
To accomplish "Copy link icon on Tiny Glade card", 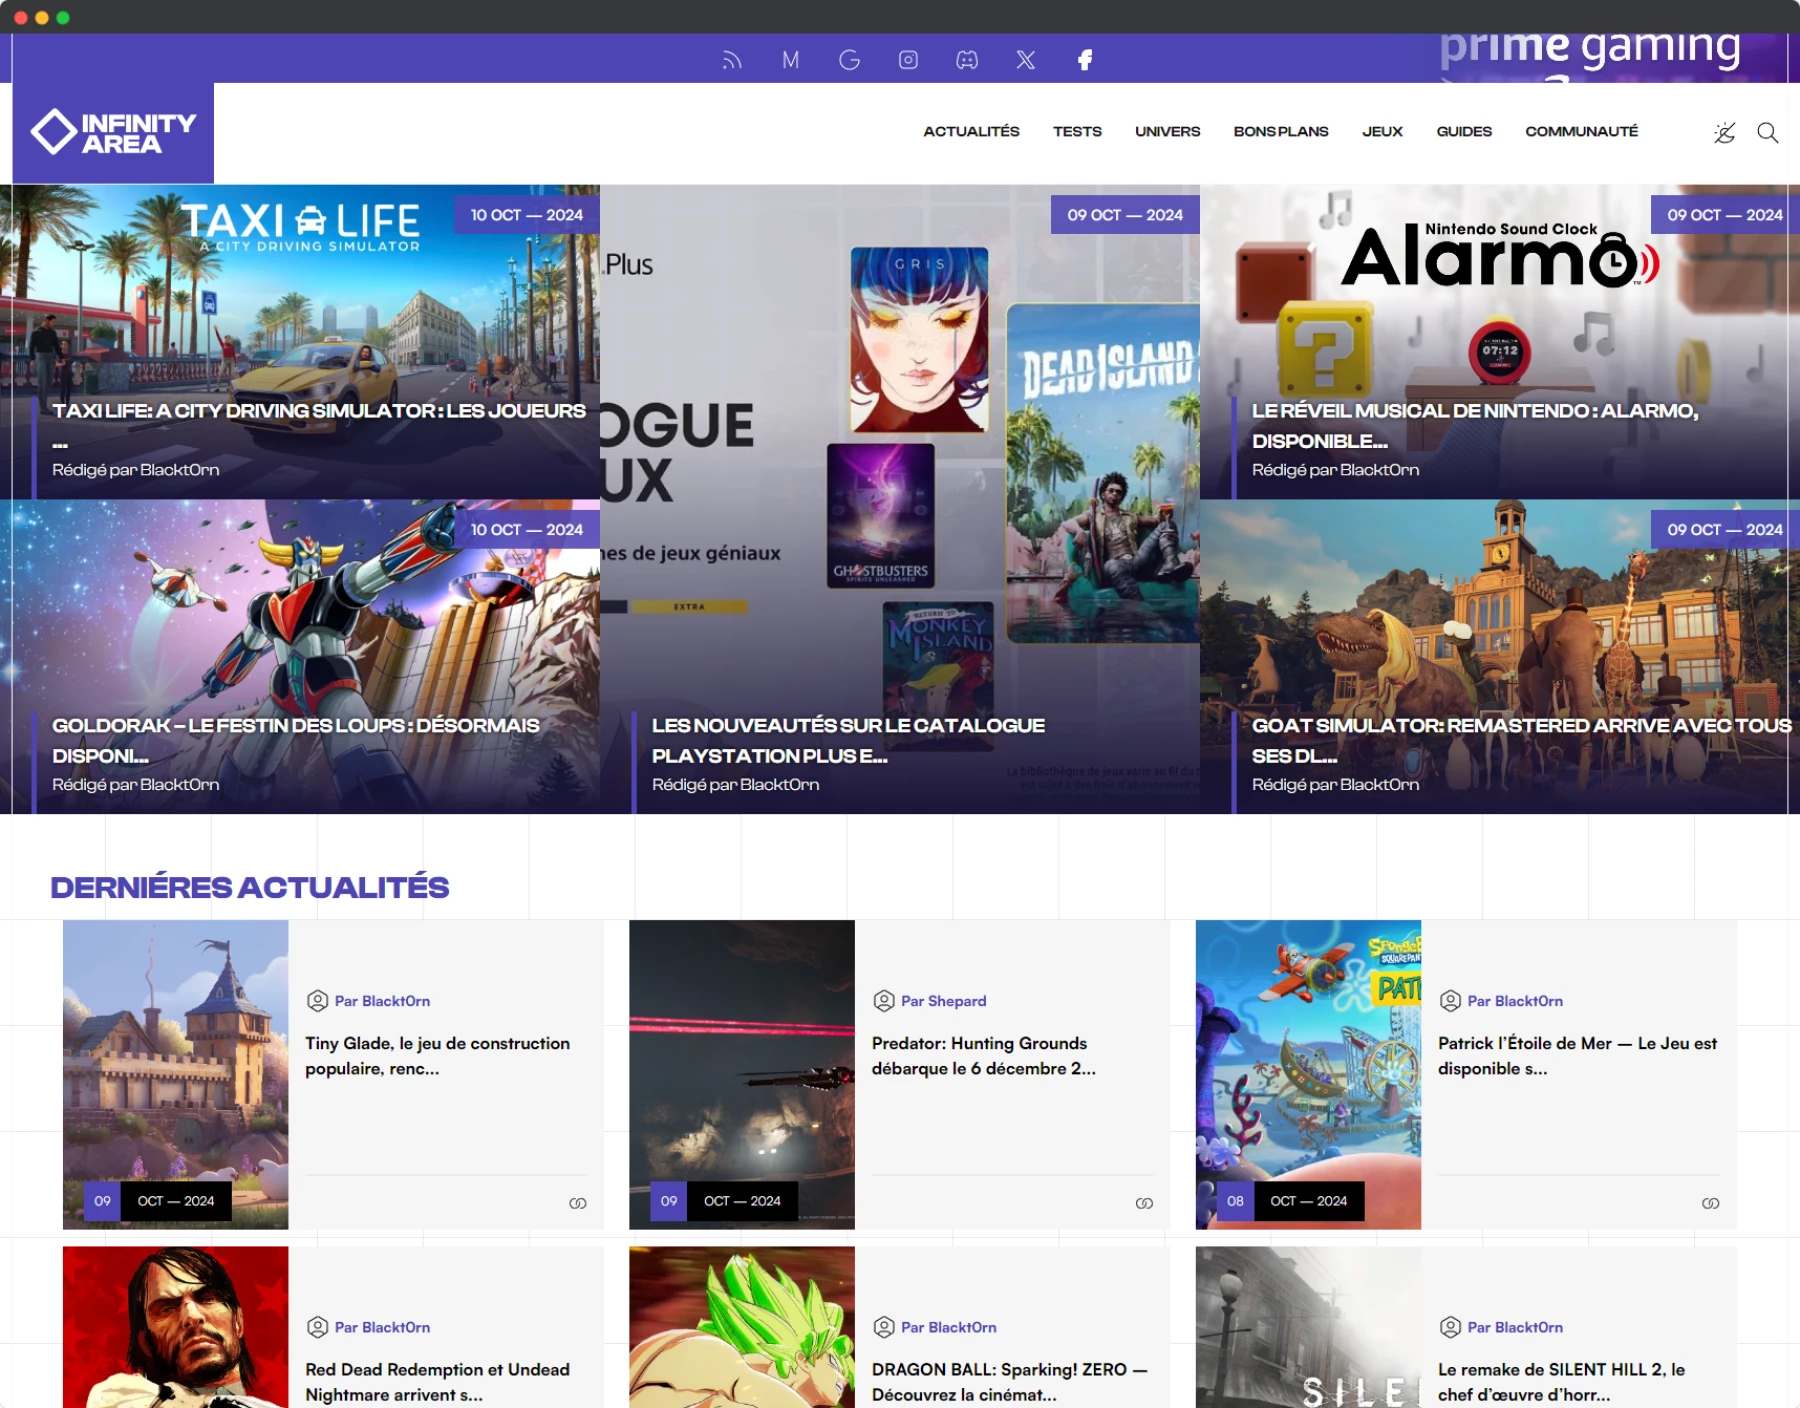I will click(578, 1203).
